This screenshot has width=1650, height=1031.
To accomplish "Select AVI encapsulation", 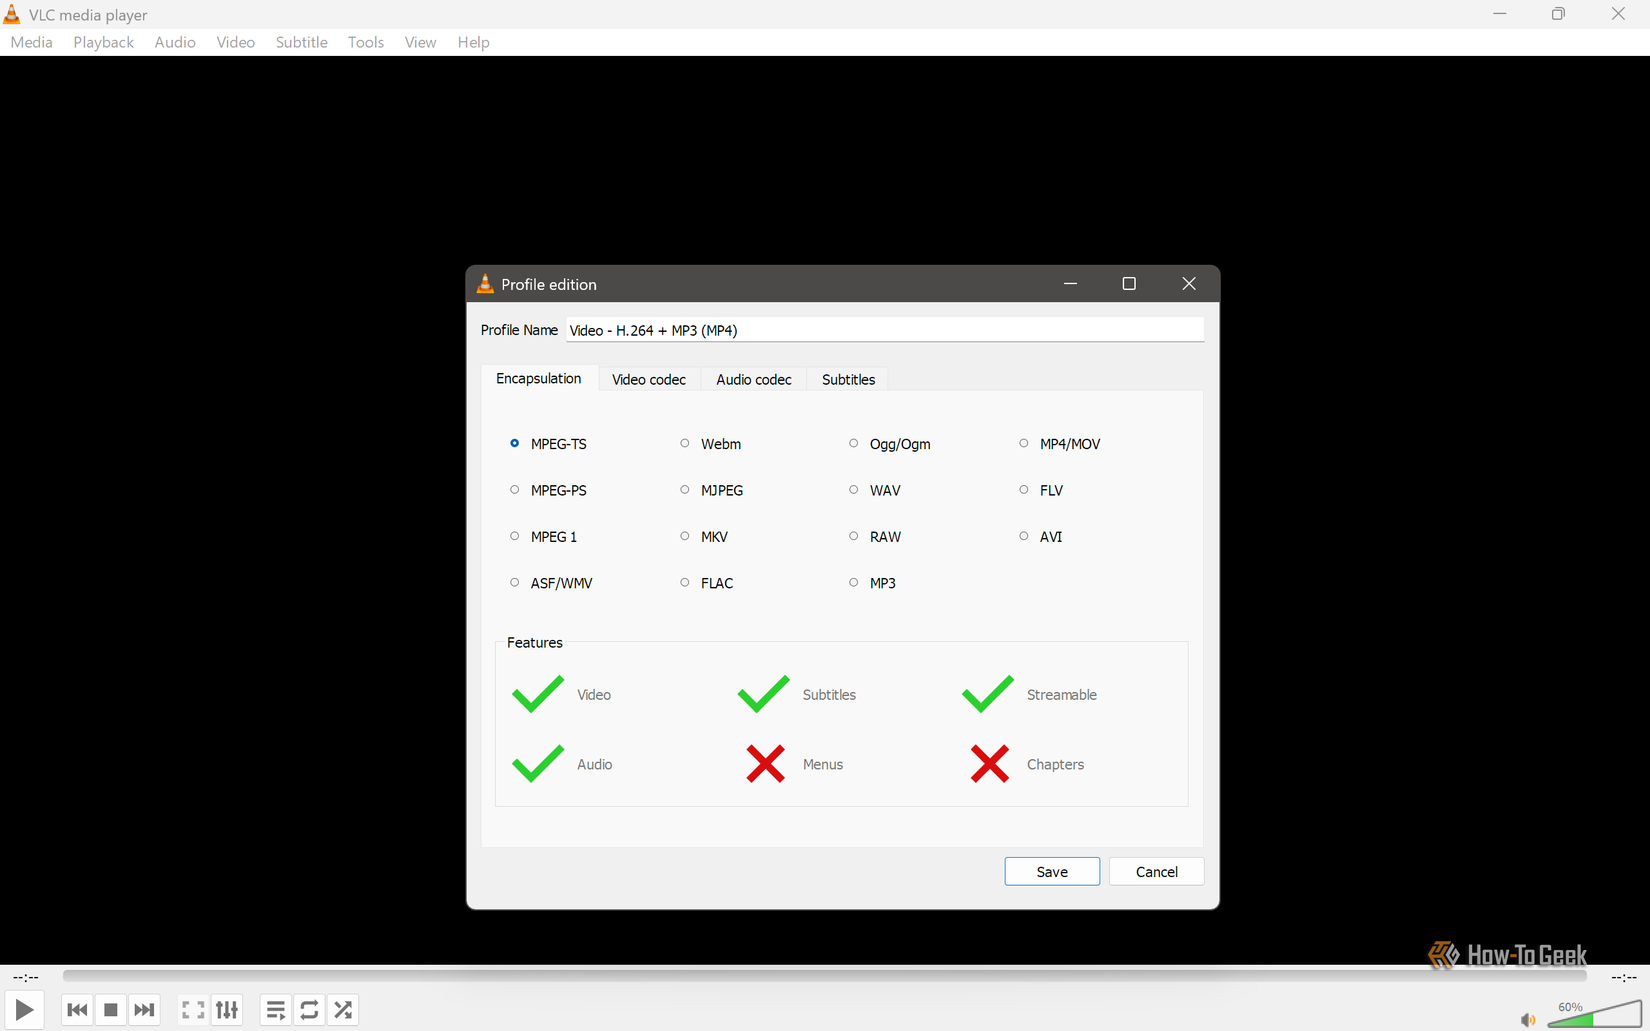I will pos(1040,537).
